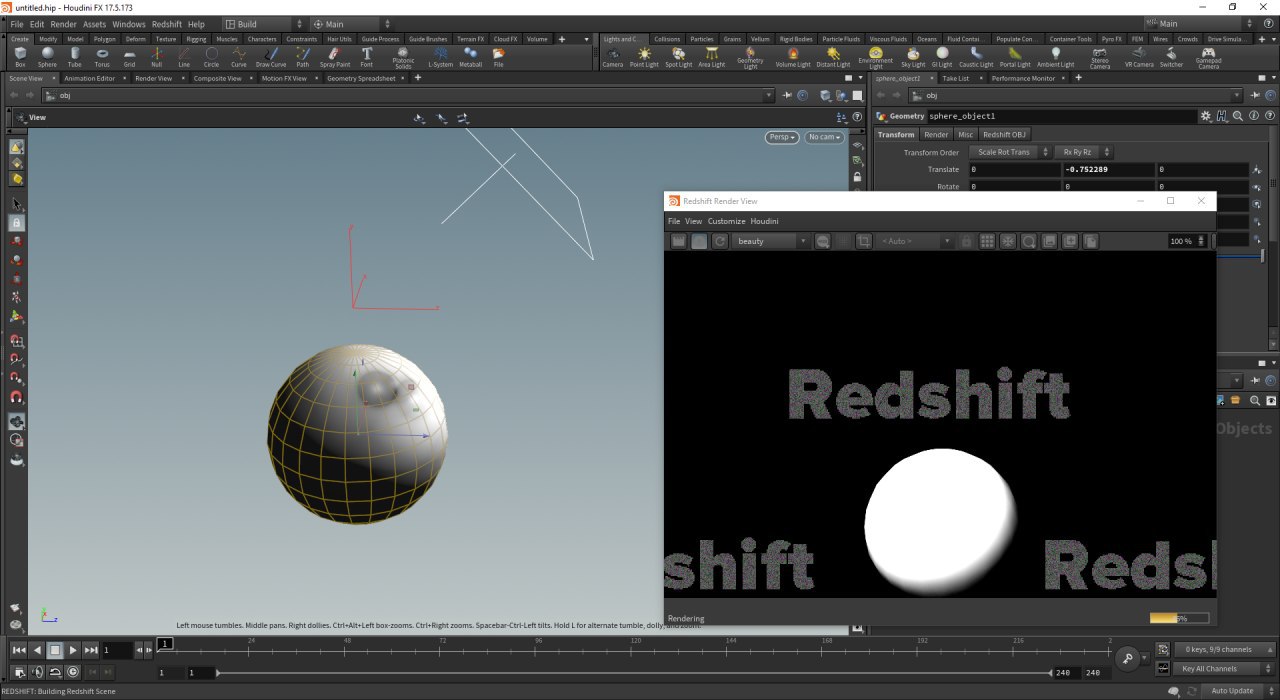Jump to the first frame
This screenshot has width=1280, height=700.
(x=19, y=650)
